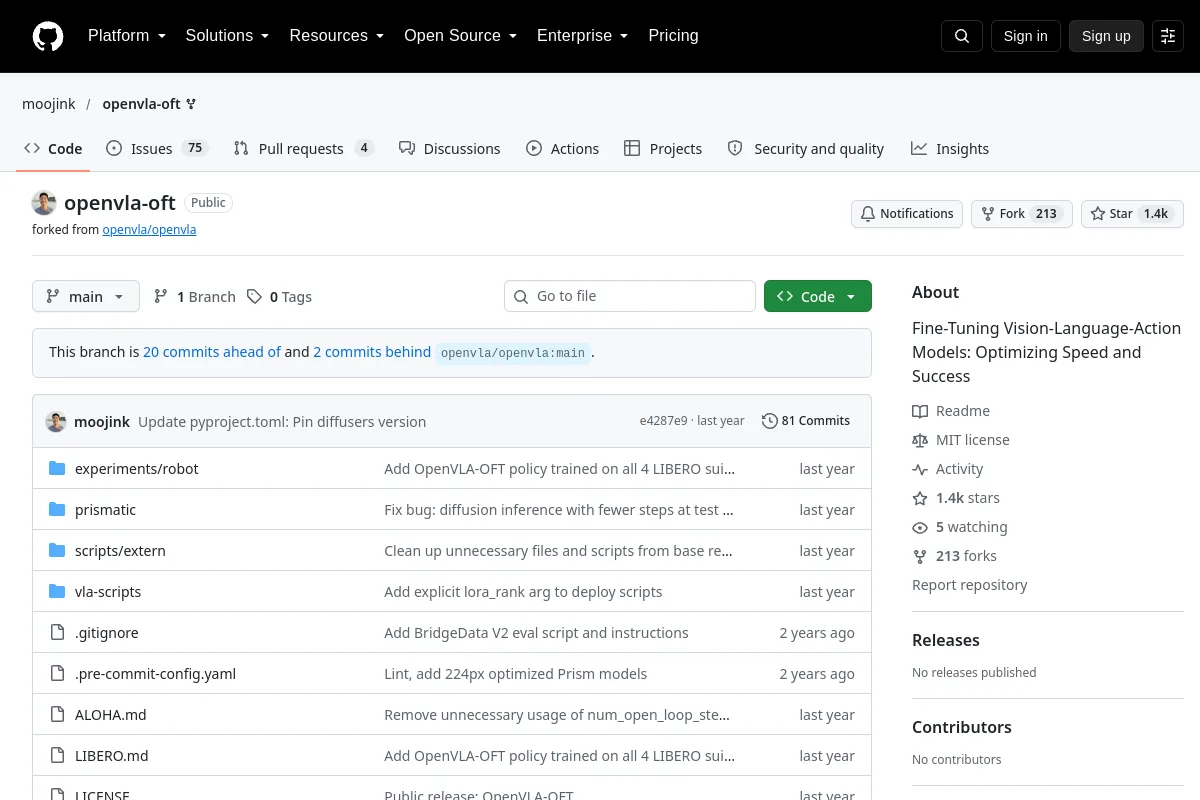Click the .pre-commit-config.yaml file icon

pos(57,673)
